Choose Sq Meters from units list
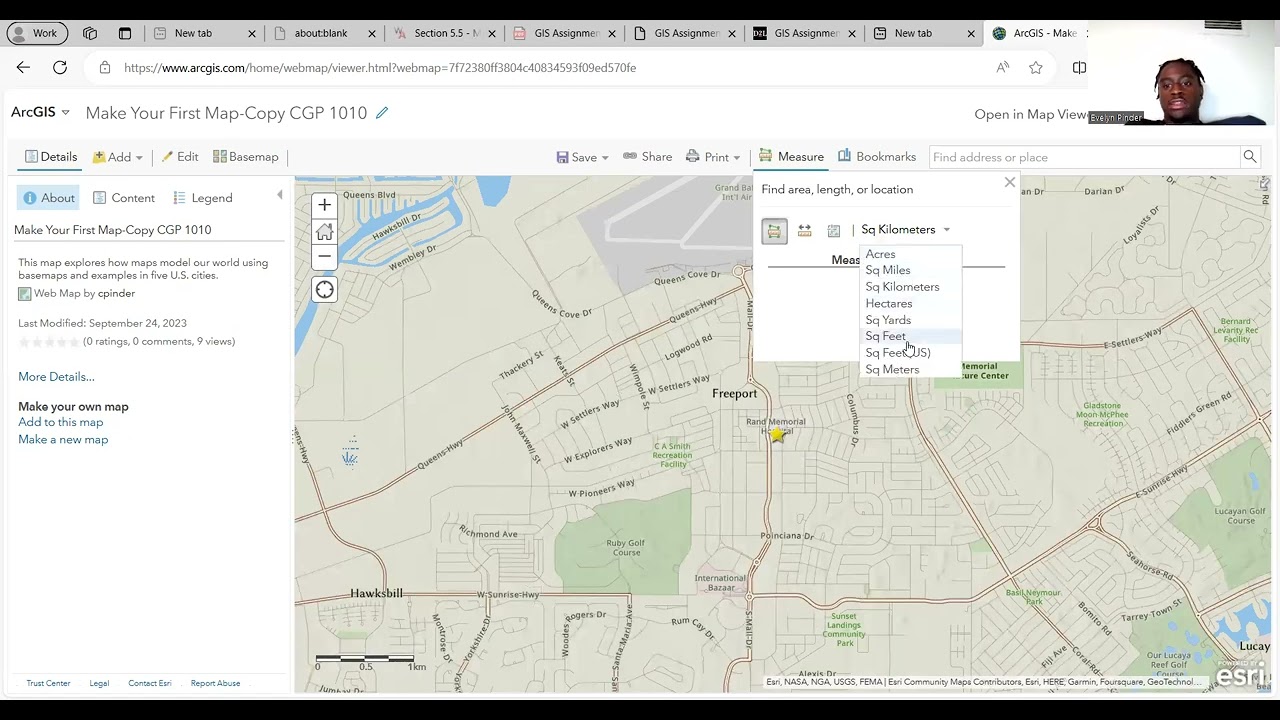The width and height of the screenshot is (1280, 720). coord(892,369)
